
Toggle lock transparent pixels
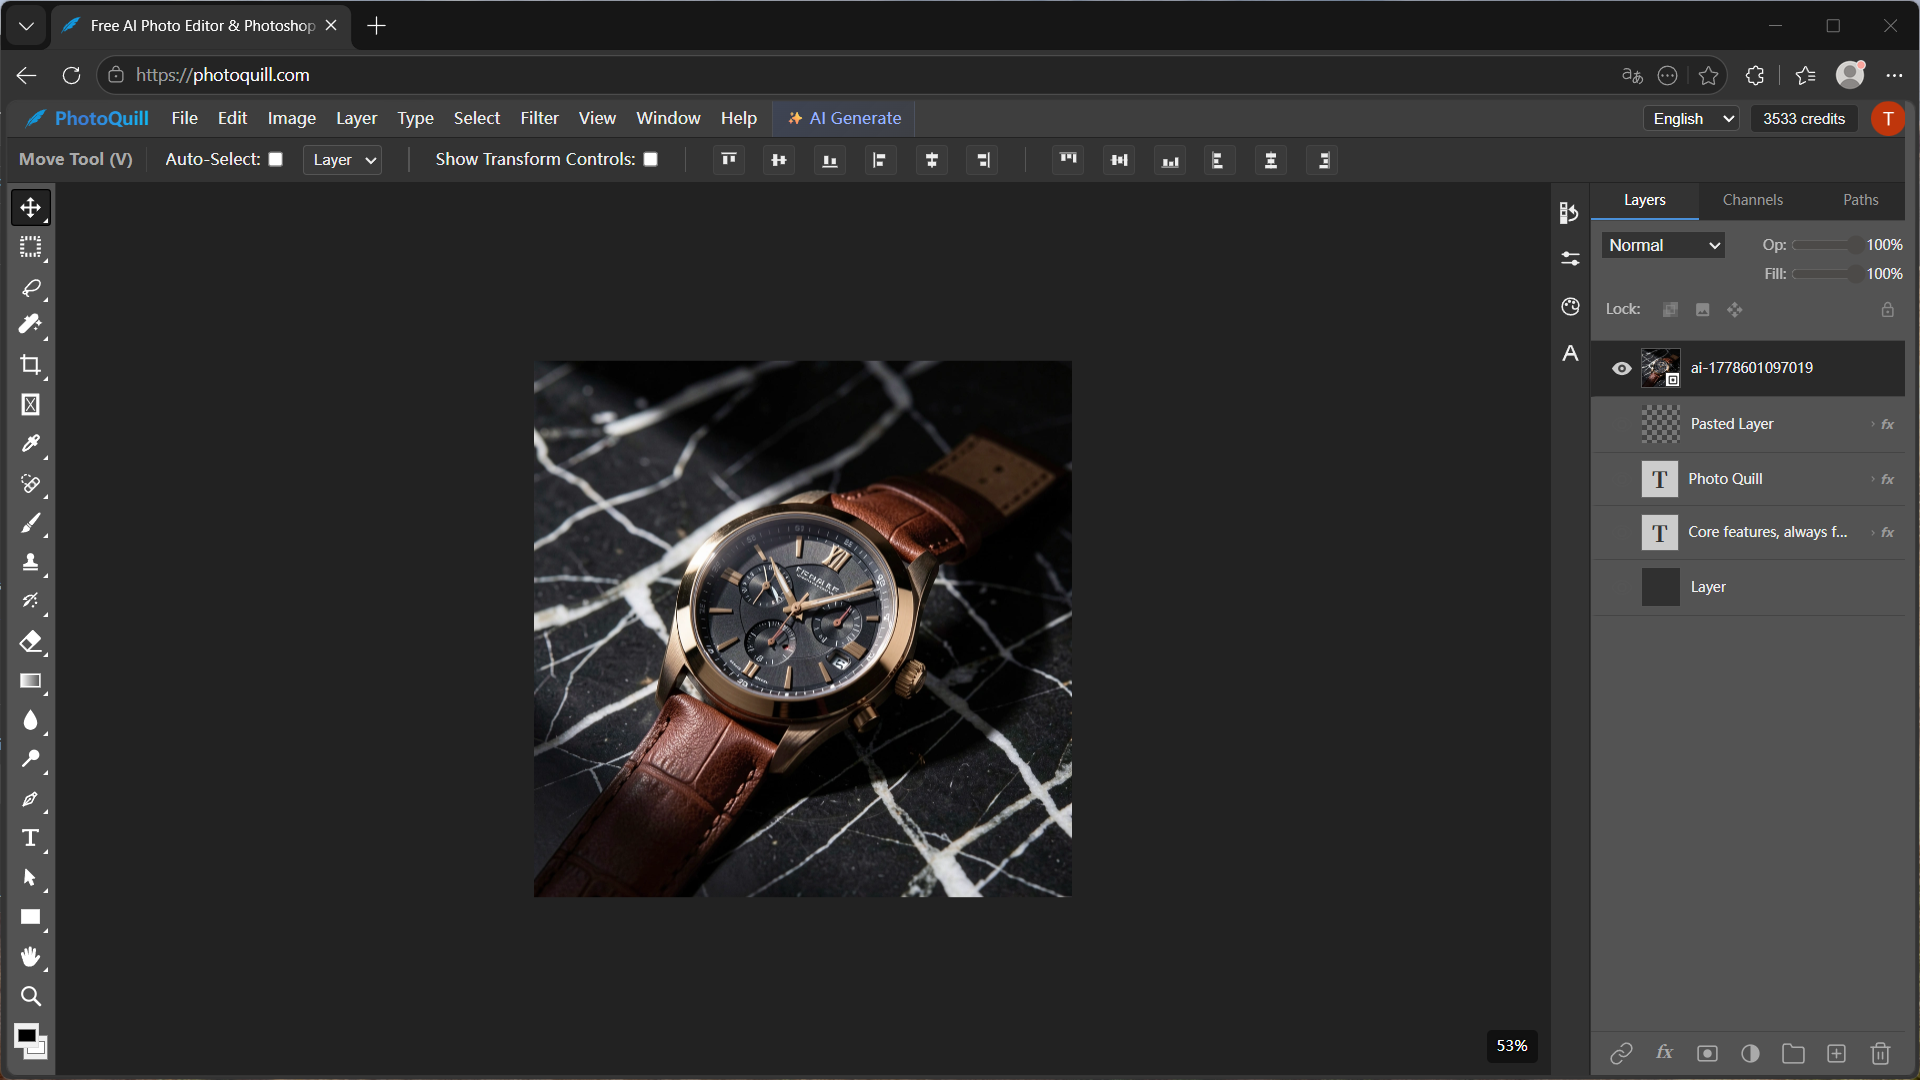point(1670,310)
